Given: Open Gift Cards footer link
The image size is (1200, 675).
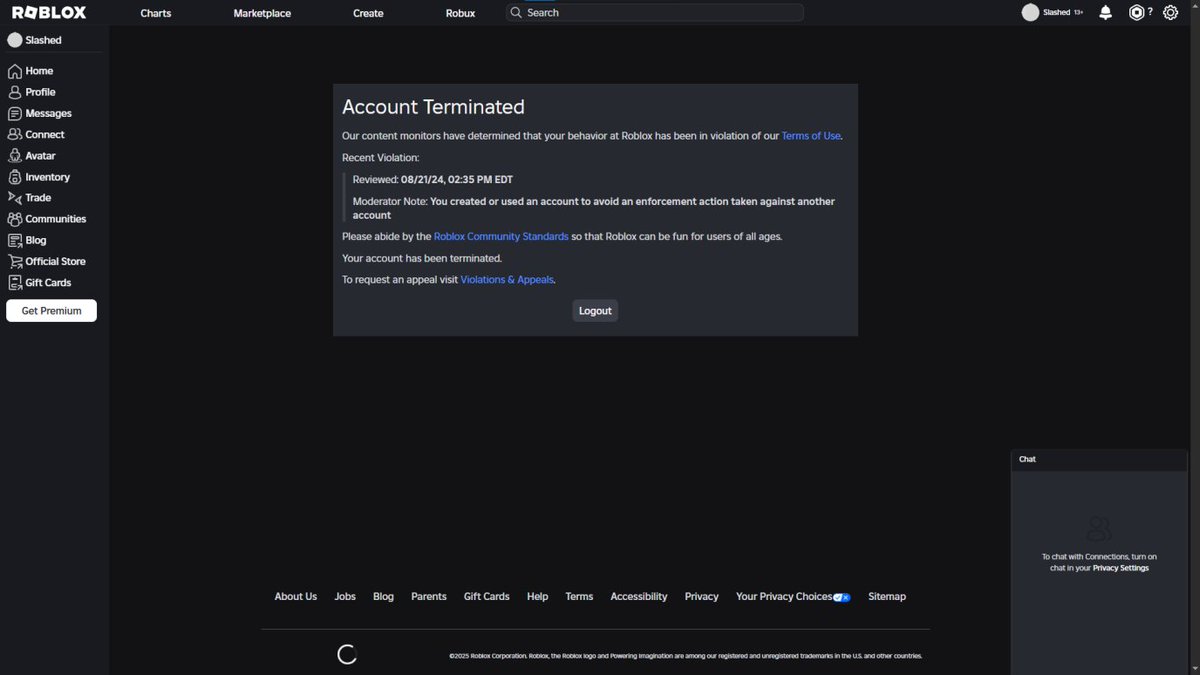Looking at the screenshot, I should (487, 597).
